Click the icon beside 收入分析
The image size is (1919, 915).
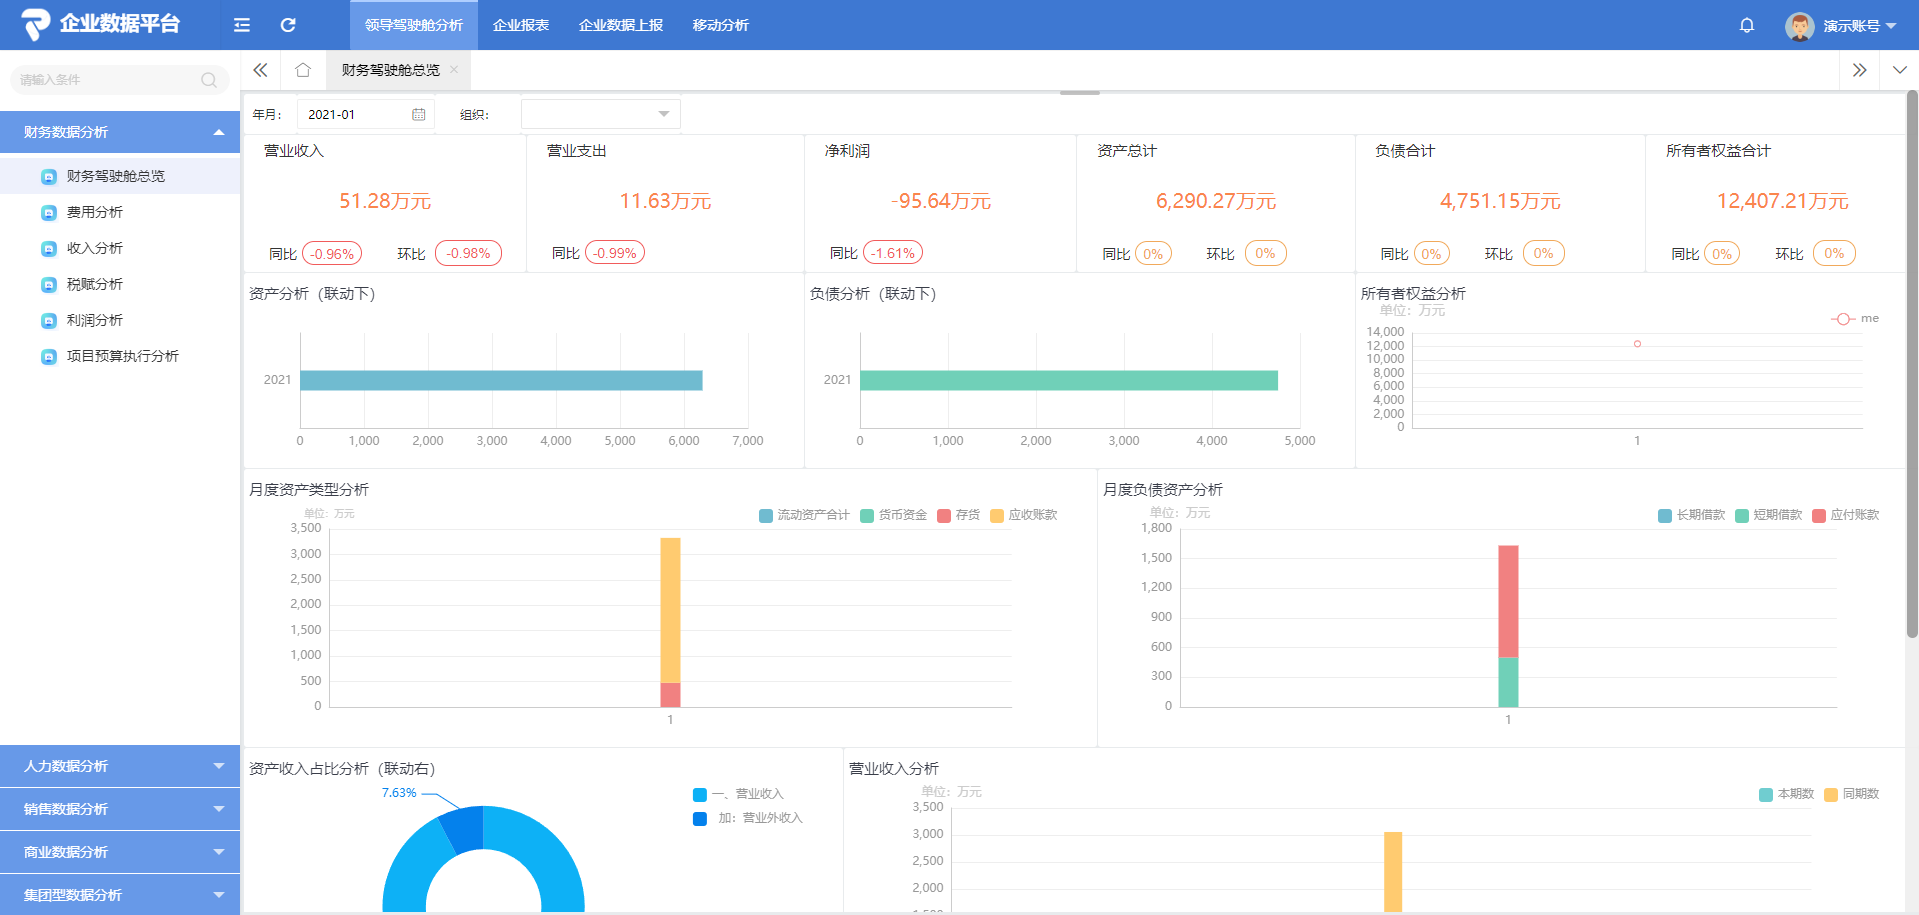coord(48,248)
